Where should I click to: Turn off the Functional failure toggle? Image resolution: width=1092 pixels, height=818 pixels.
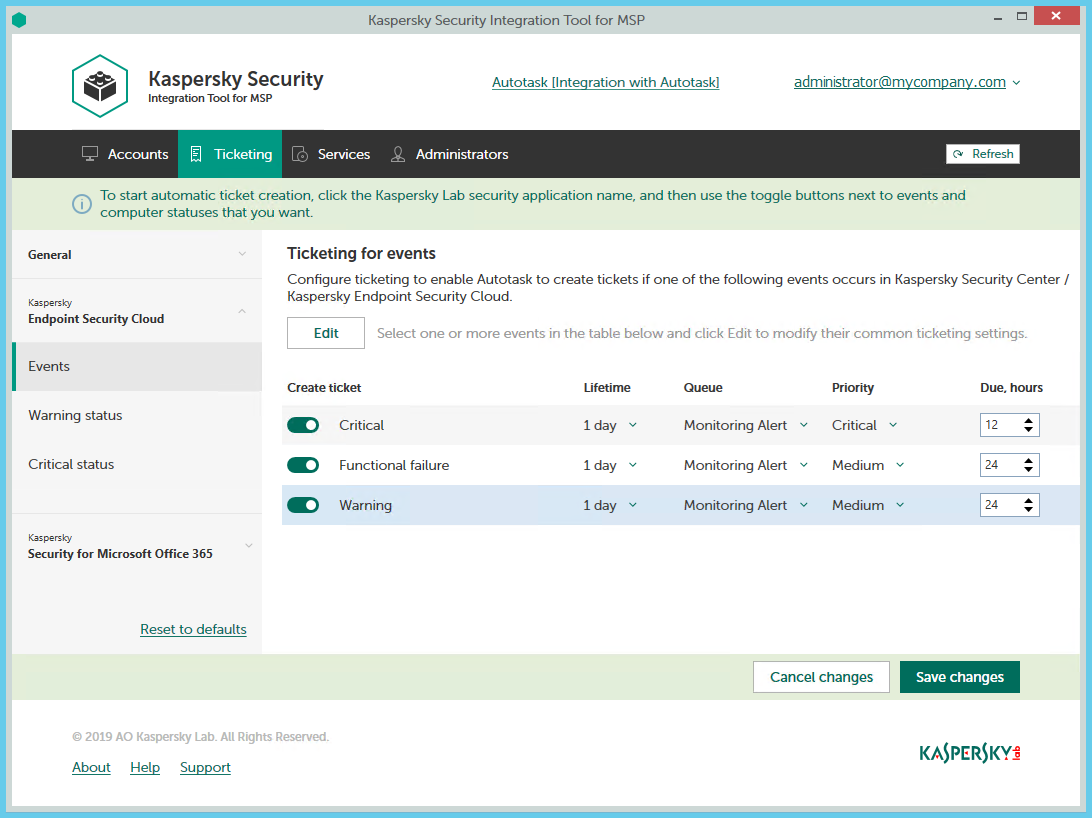(303, 465)
